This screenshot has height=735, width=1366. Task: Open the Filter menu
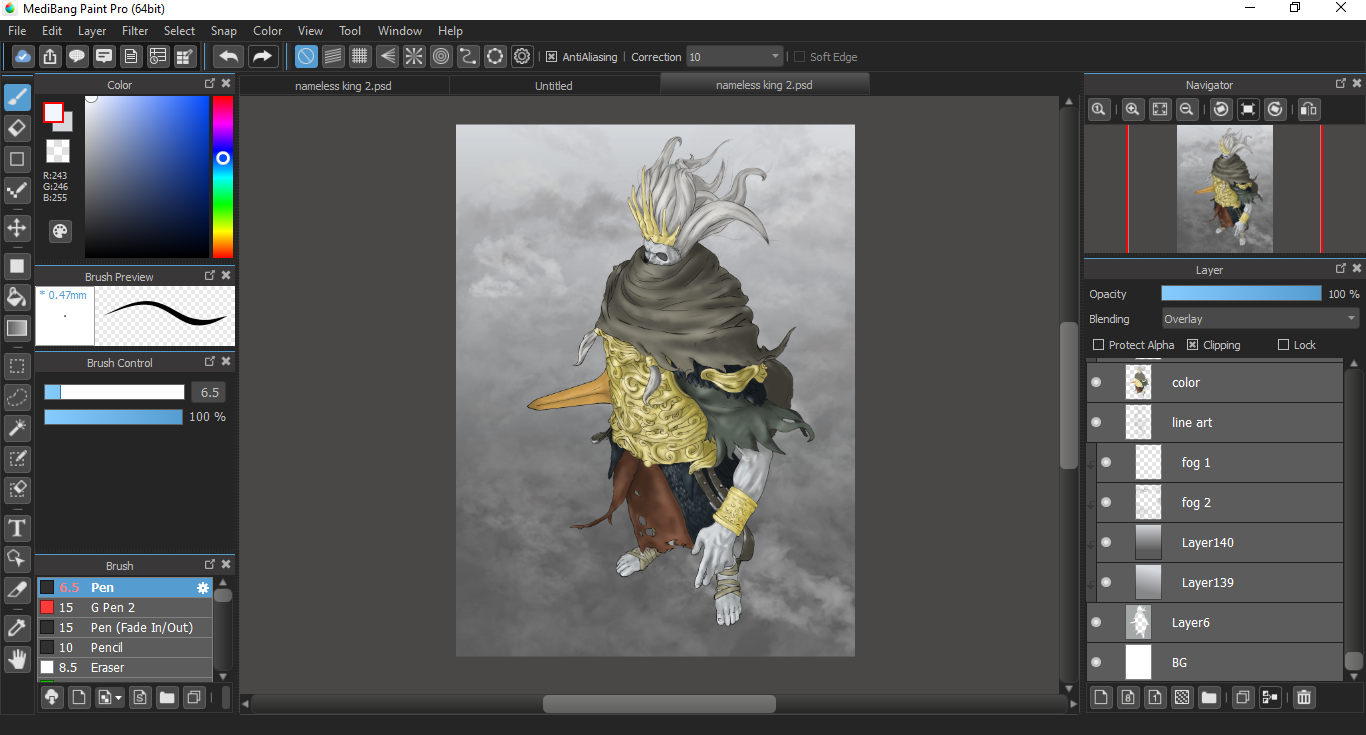tap(135, 31)
